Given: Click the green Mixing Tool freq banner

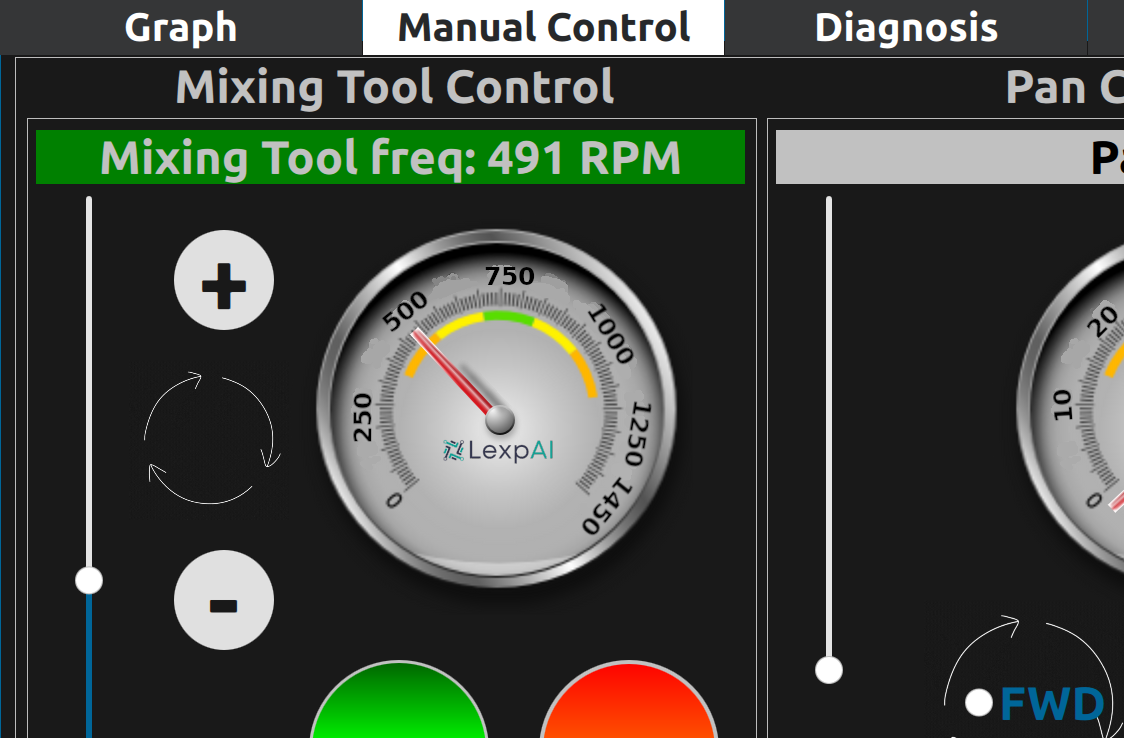Looking at the screenshot, I should [x=390, y=158].
